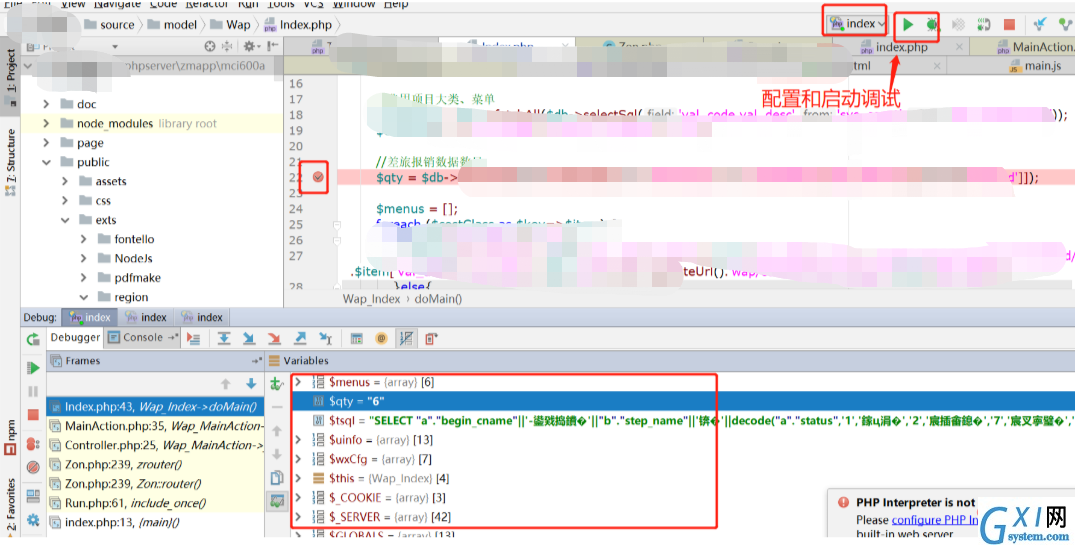Click doMain() in editor breadcrumb
This screenshot has width=1076, height=545.
[438, 299]
